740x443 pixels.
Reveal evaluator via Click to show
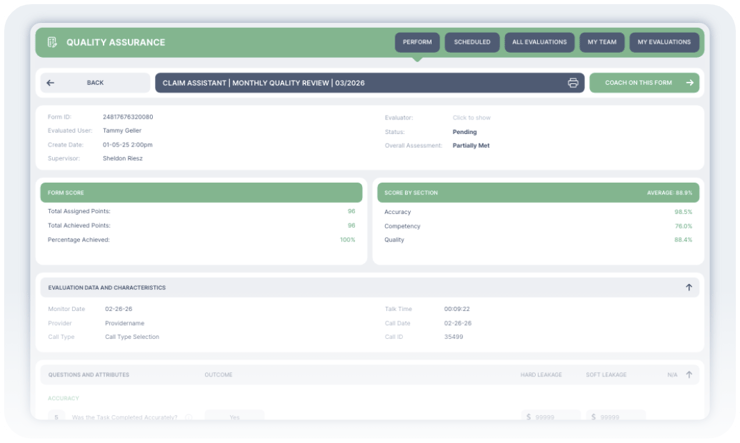tap(471, 117)
